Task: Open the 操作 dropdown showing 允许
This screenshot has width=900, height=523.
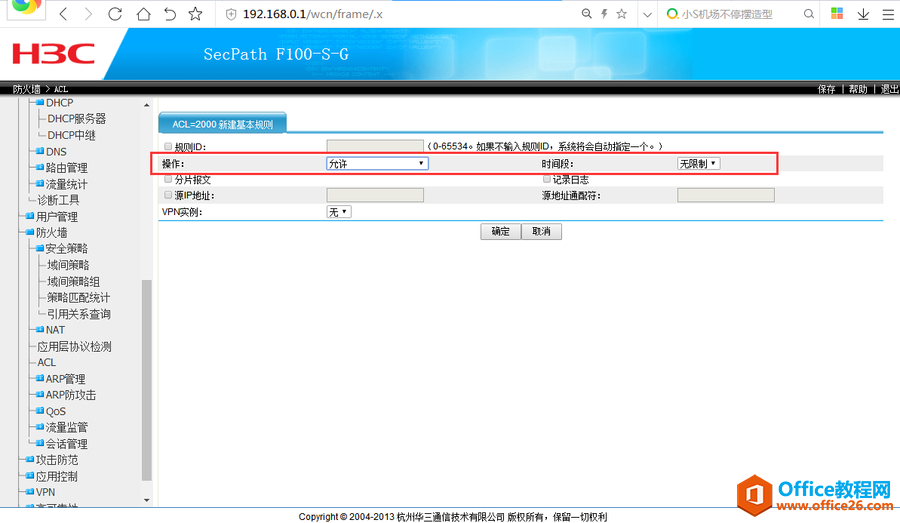Action: (377, 164)
